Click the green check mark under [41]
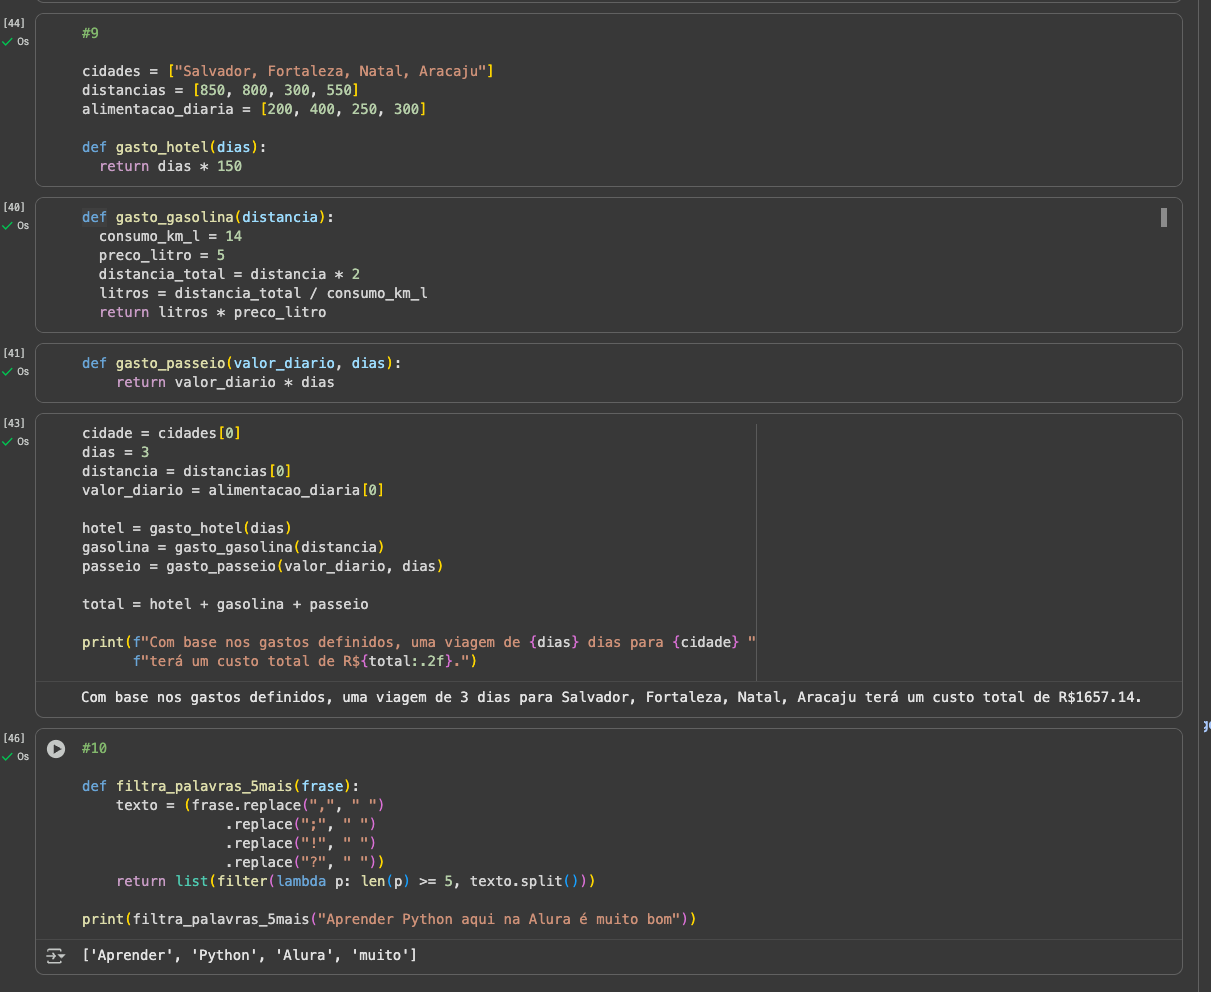The height and width of the screenshot is (992, 1211). click(7, 372)
